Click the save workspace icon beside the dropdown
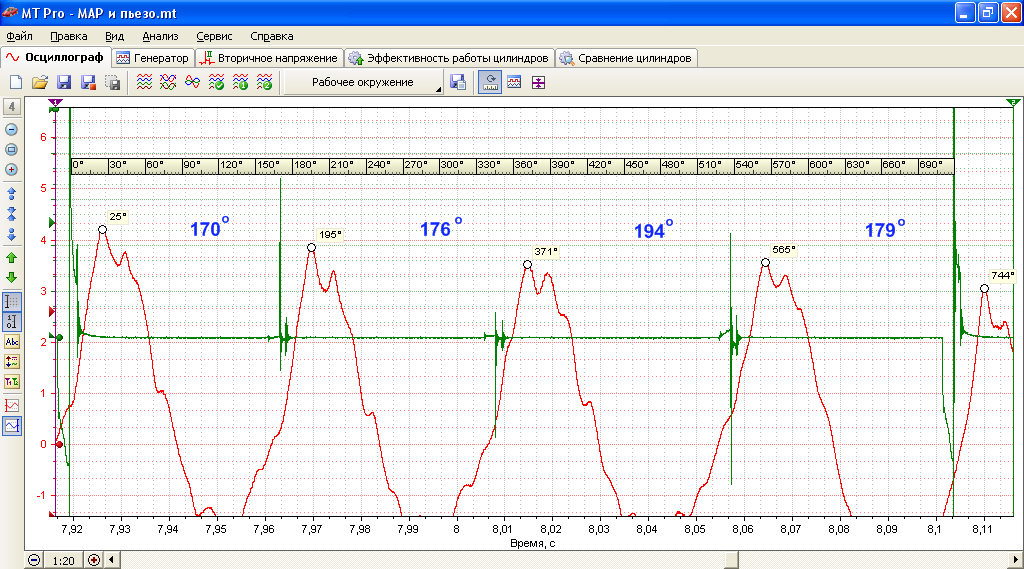Screen dimensions: 1024x569 458,82
